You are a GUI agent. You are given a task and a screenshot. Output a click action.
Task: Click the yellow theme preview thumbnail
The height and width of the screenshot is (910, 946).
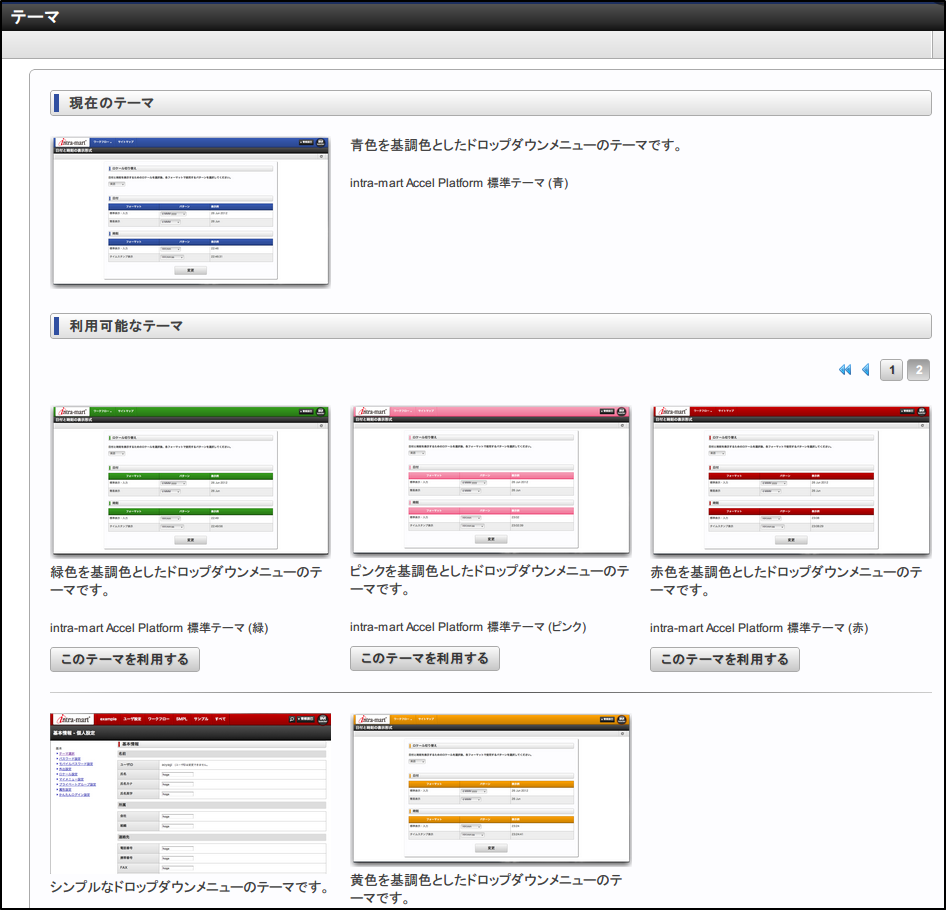[x=490, y=788]
